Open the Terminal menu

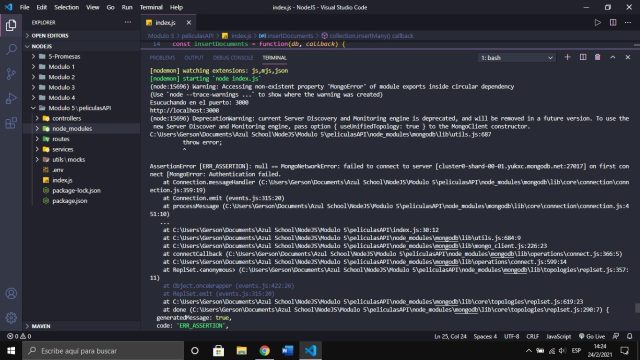click(151, 7)
